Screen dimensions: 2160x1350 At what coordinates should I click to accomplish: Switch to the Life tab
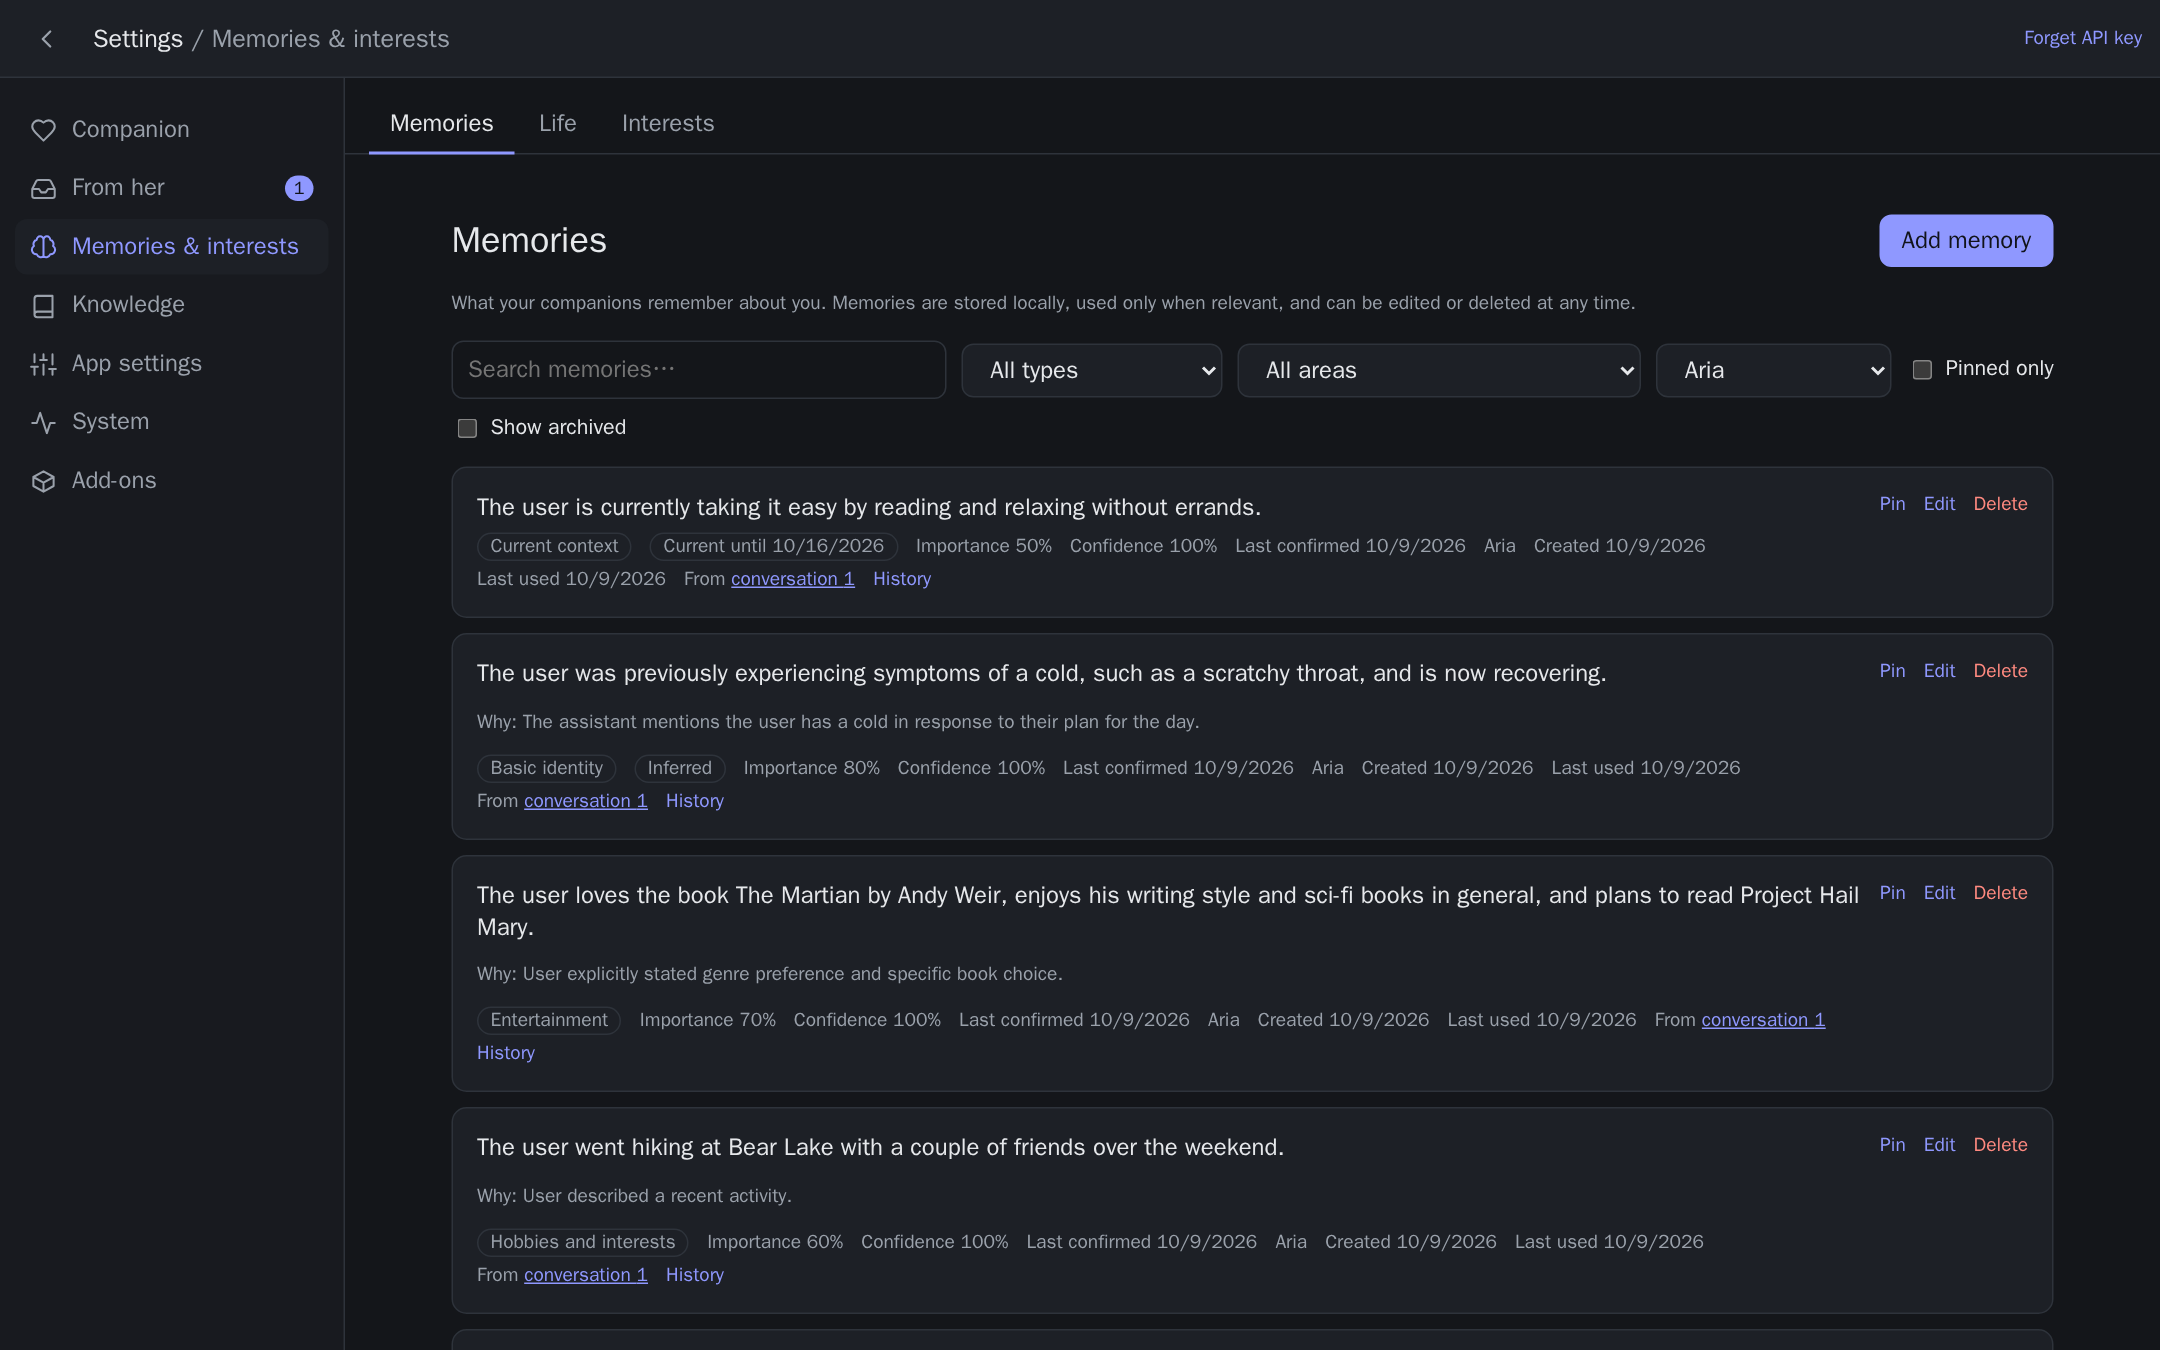557,123
